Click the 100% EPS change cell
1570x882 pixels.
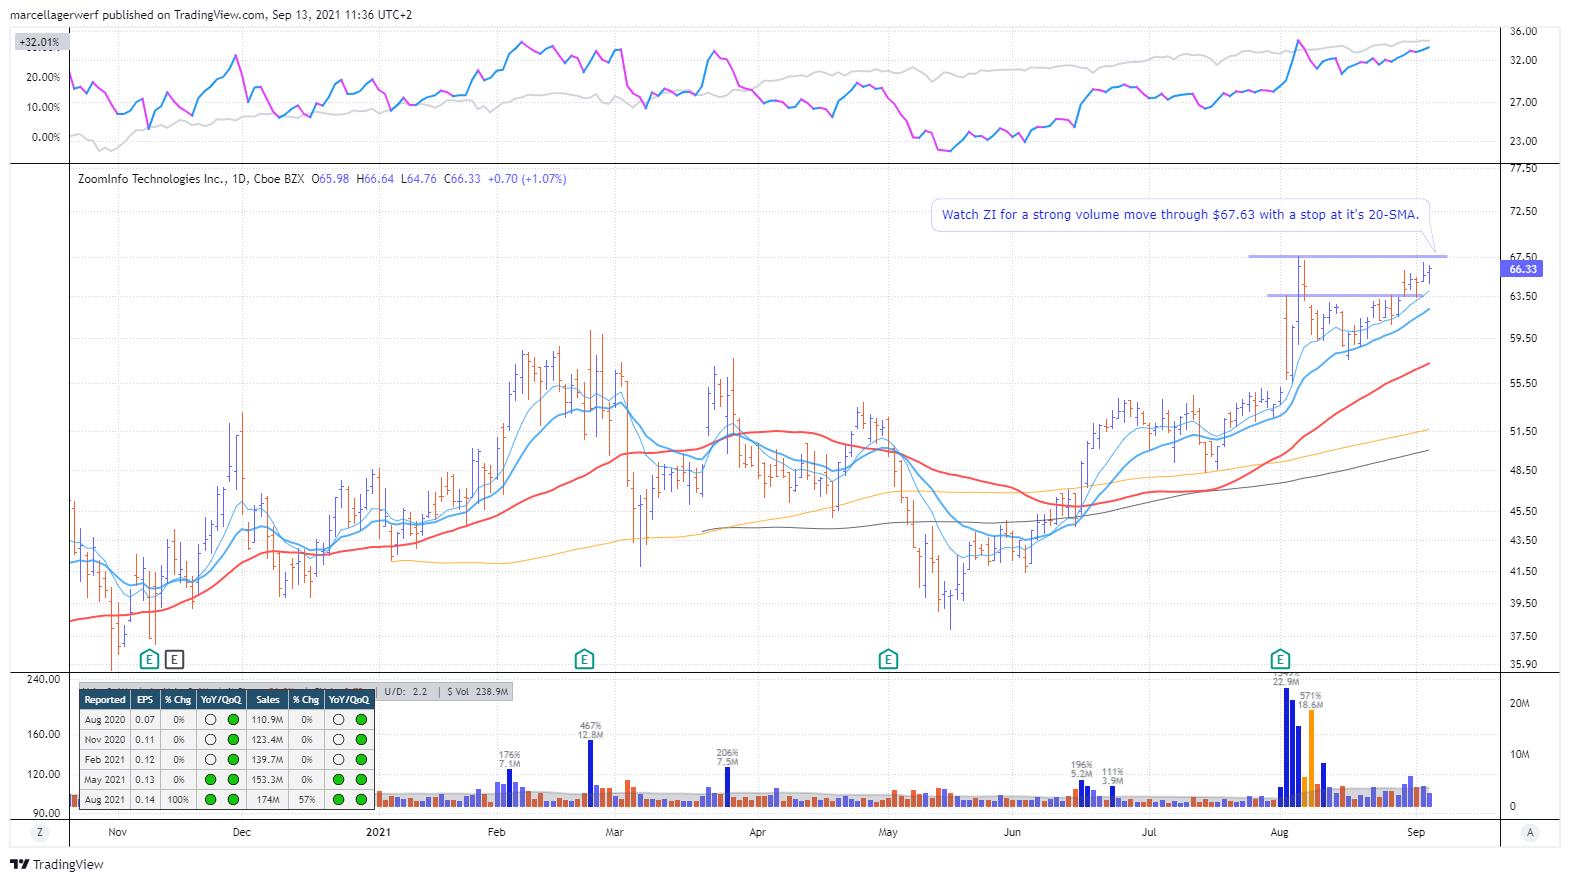tap(178, 799)
